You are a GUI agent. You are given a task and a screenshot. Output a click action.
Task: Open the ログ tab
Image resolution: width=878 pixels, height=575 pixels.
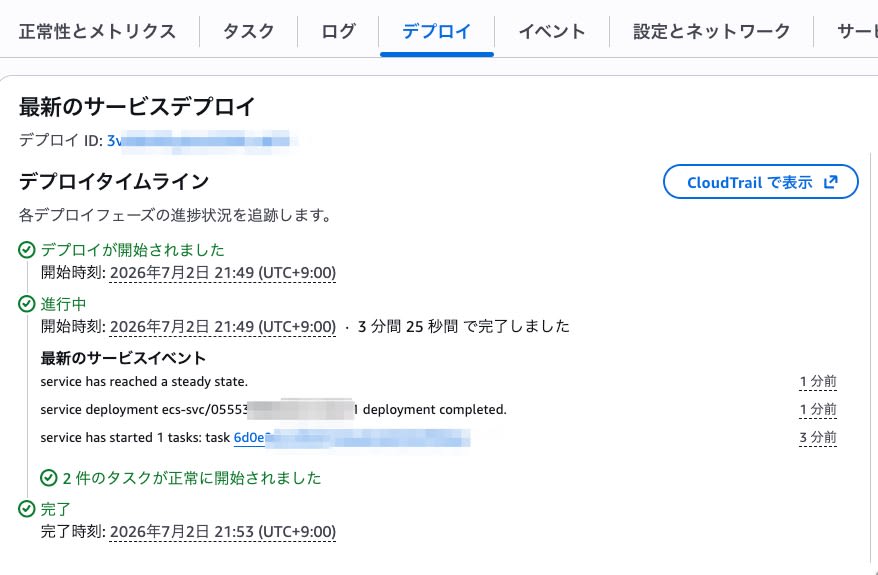pyautogui.click(x=338, y=31)
